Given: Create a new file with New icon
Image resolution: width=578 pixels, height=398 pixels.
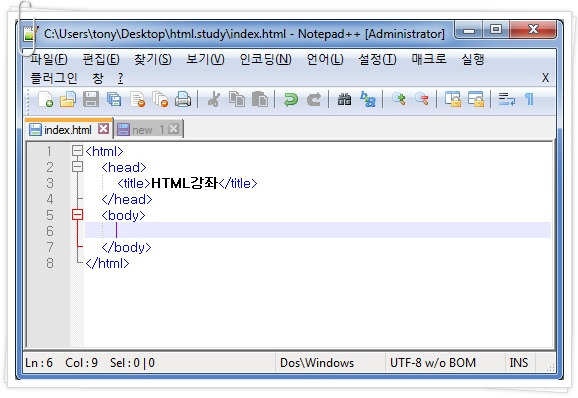Looking at the screenshot, I should tap(45, 99).
